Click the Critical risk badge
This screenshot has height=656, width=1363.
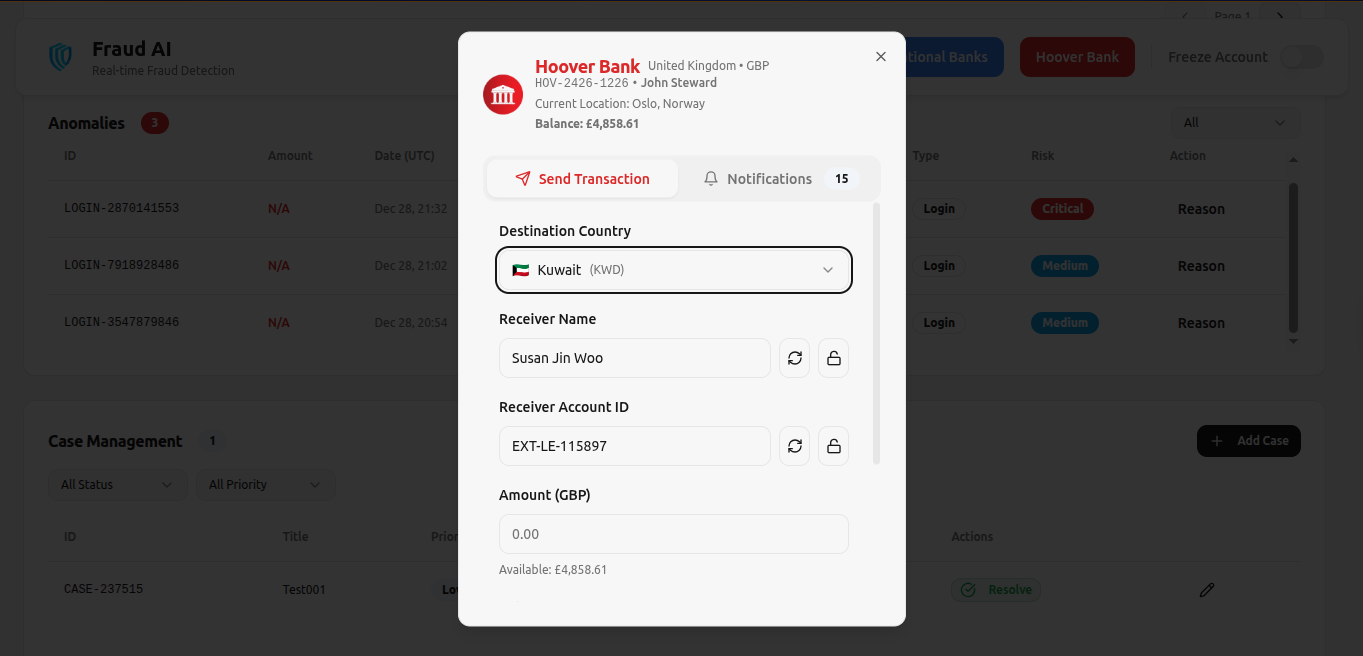pyautogui.click(x=1062, y=209)
